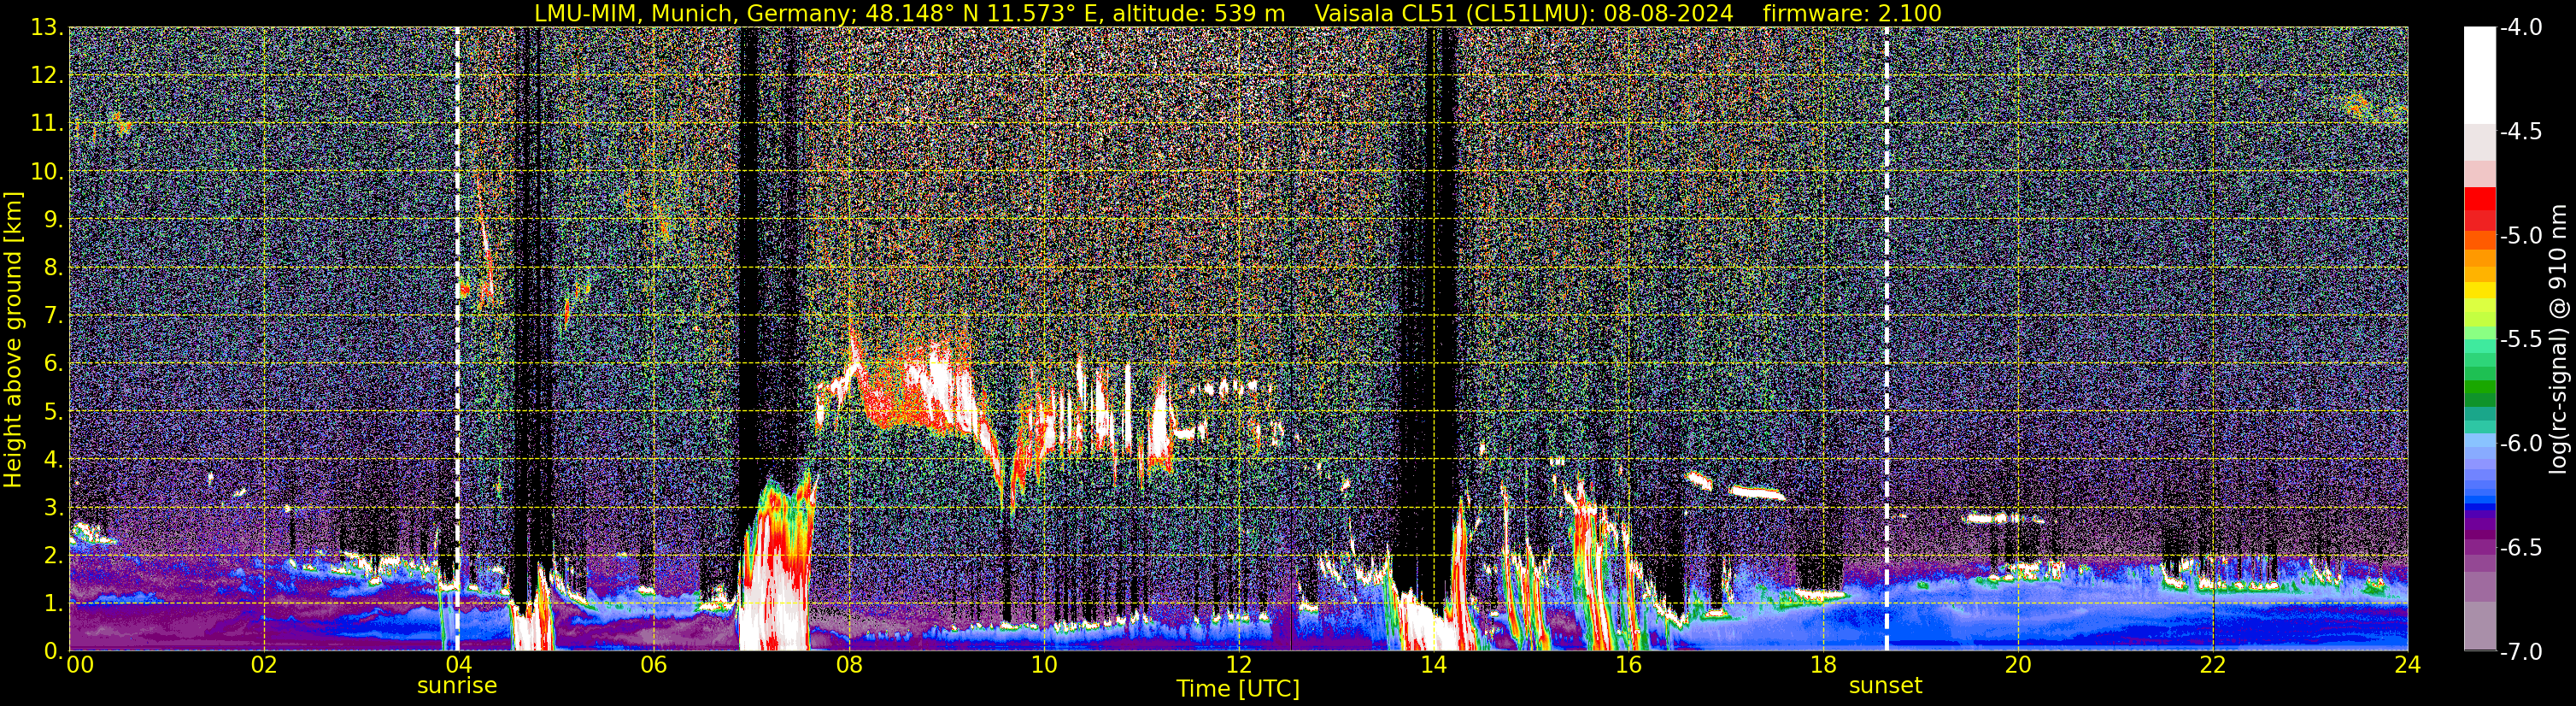Click the -5.5 colorbar tick label
Image resolution: width=2576 pixels, height=706 pixels.
click(x=2520, y=340)
